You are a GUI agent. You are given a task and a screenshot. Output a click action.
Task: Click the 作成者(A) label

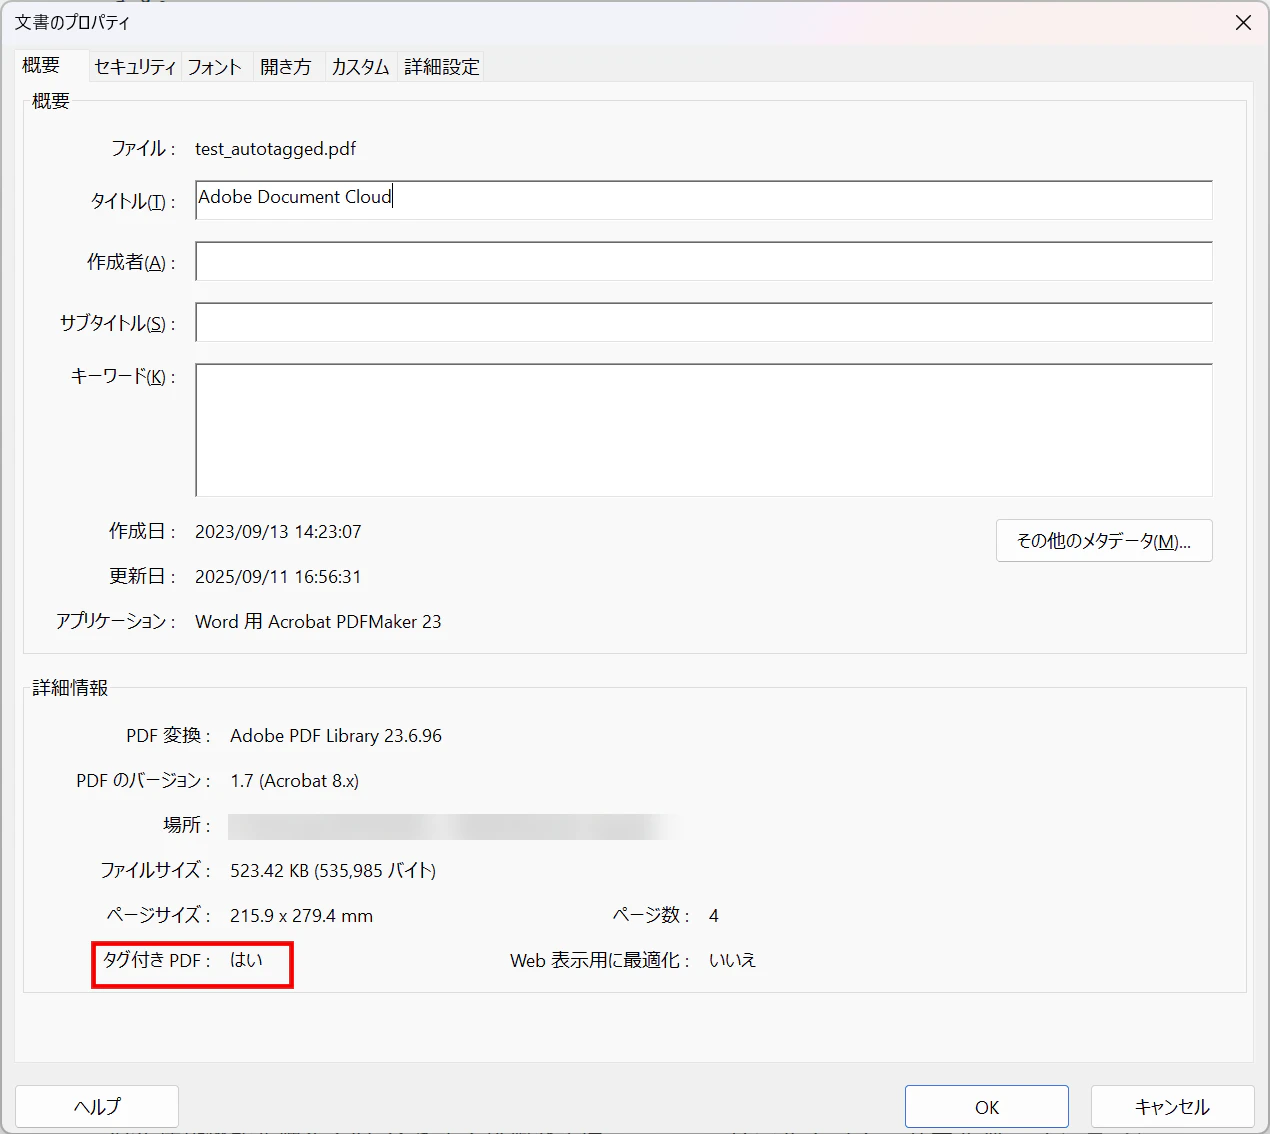(x=131, y=262)
